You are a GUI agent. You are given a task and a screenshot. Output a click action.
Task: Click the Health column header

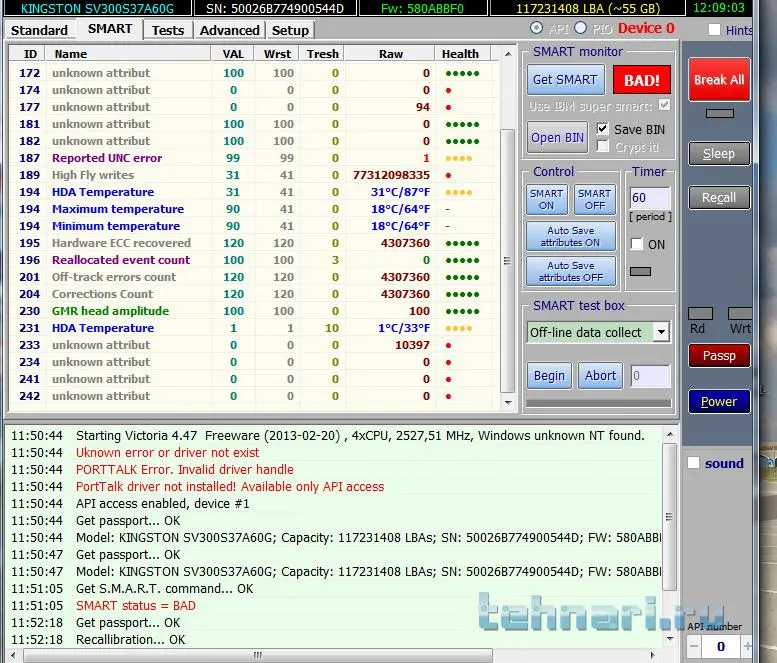click(x=460, y=54)
